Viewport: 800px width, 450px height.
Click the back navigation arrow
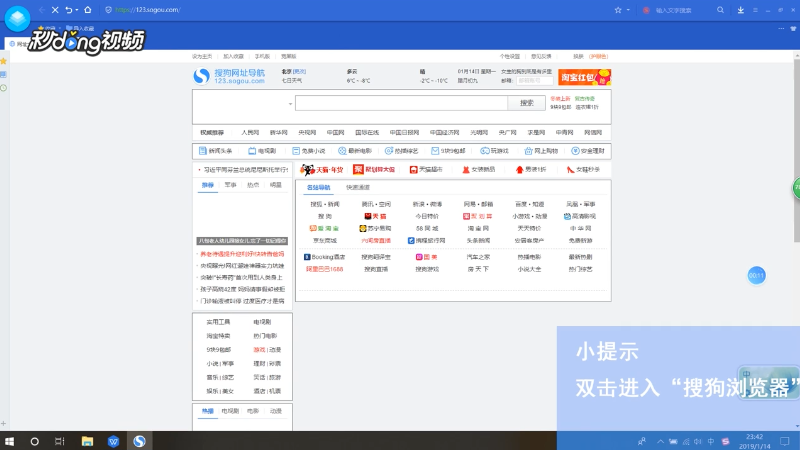tap(42, 10)
